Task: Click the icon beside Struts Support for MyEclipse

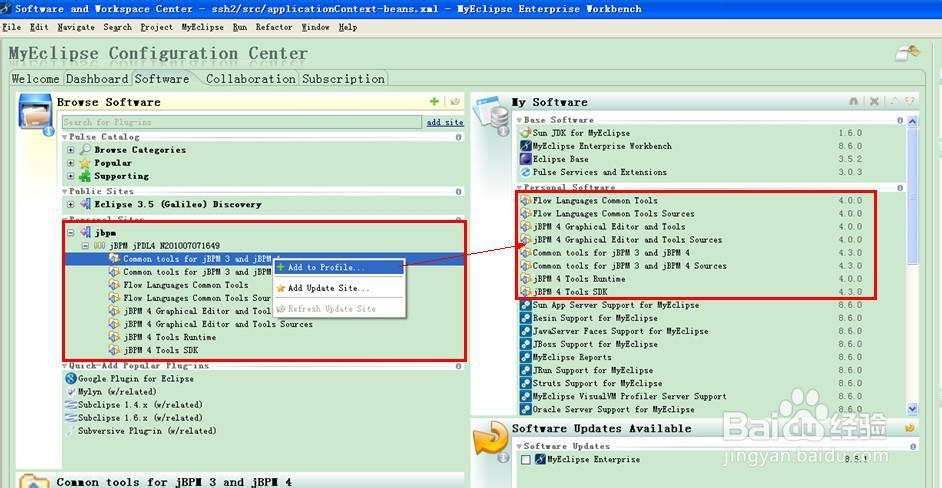Action: point(526,383)
